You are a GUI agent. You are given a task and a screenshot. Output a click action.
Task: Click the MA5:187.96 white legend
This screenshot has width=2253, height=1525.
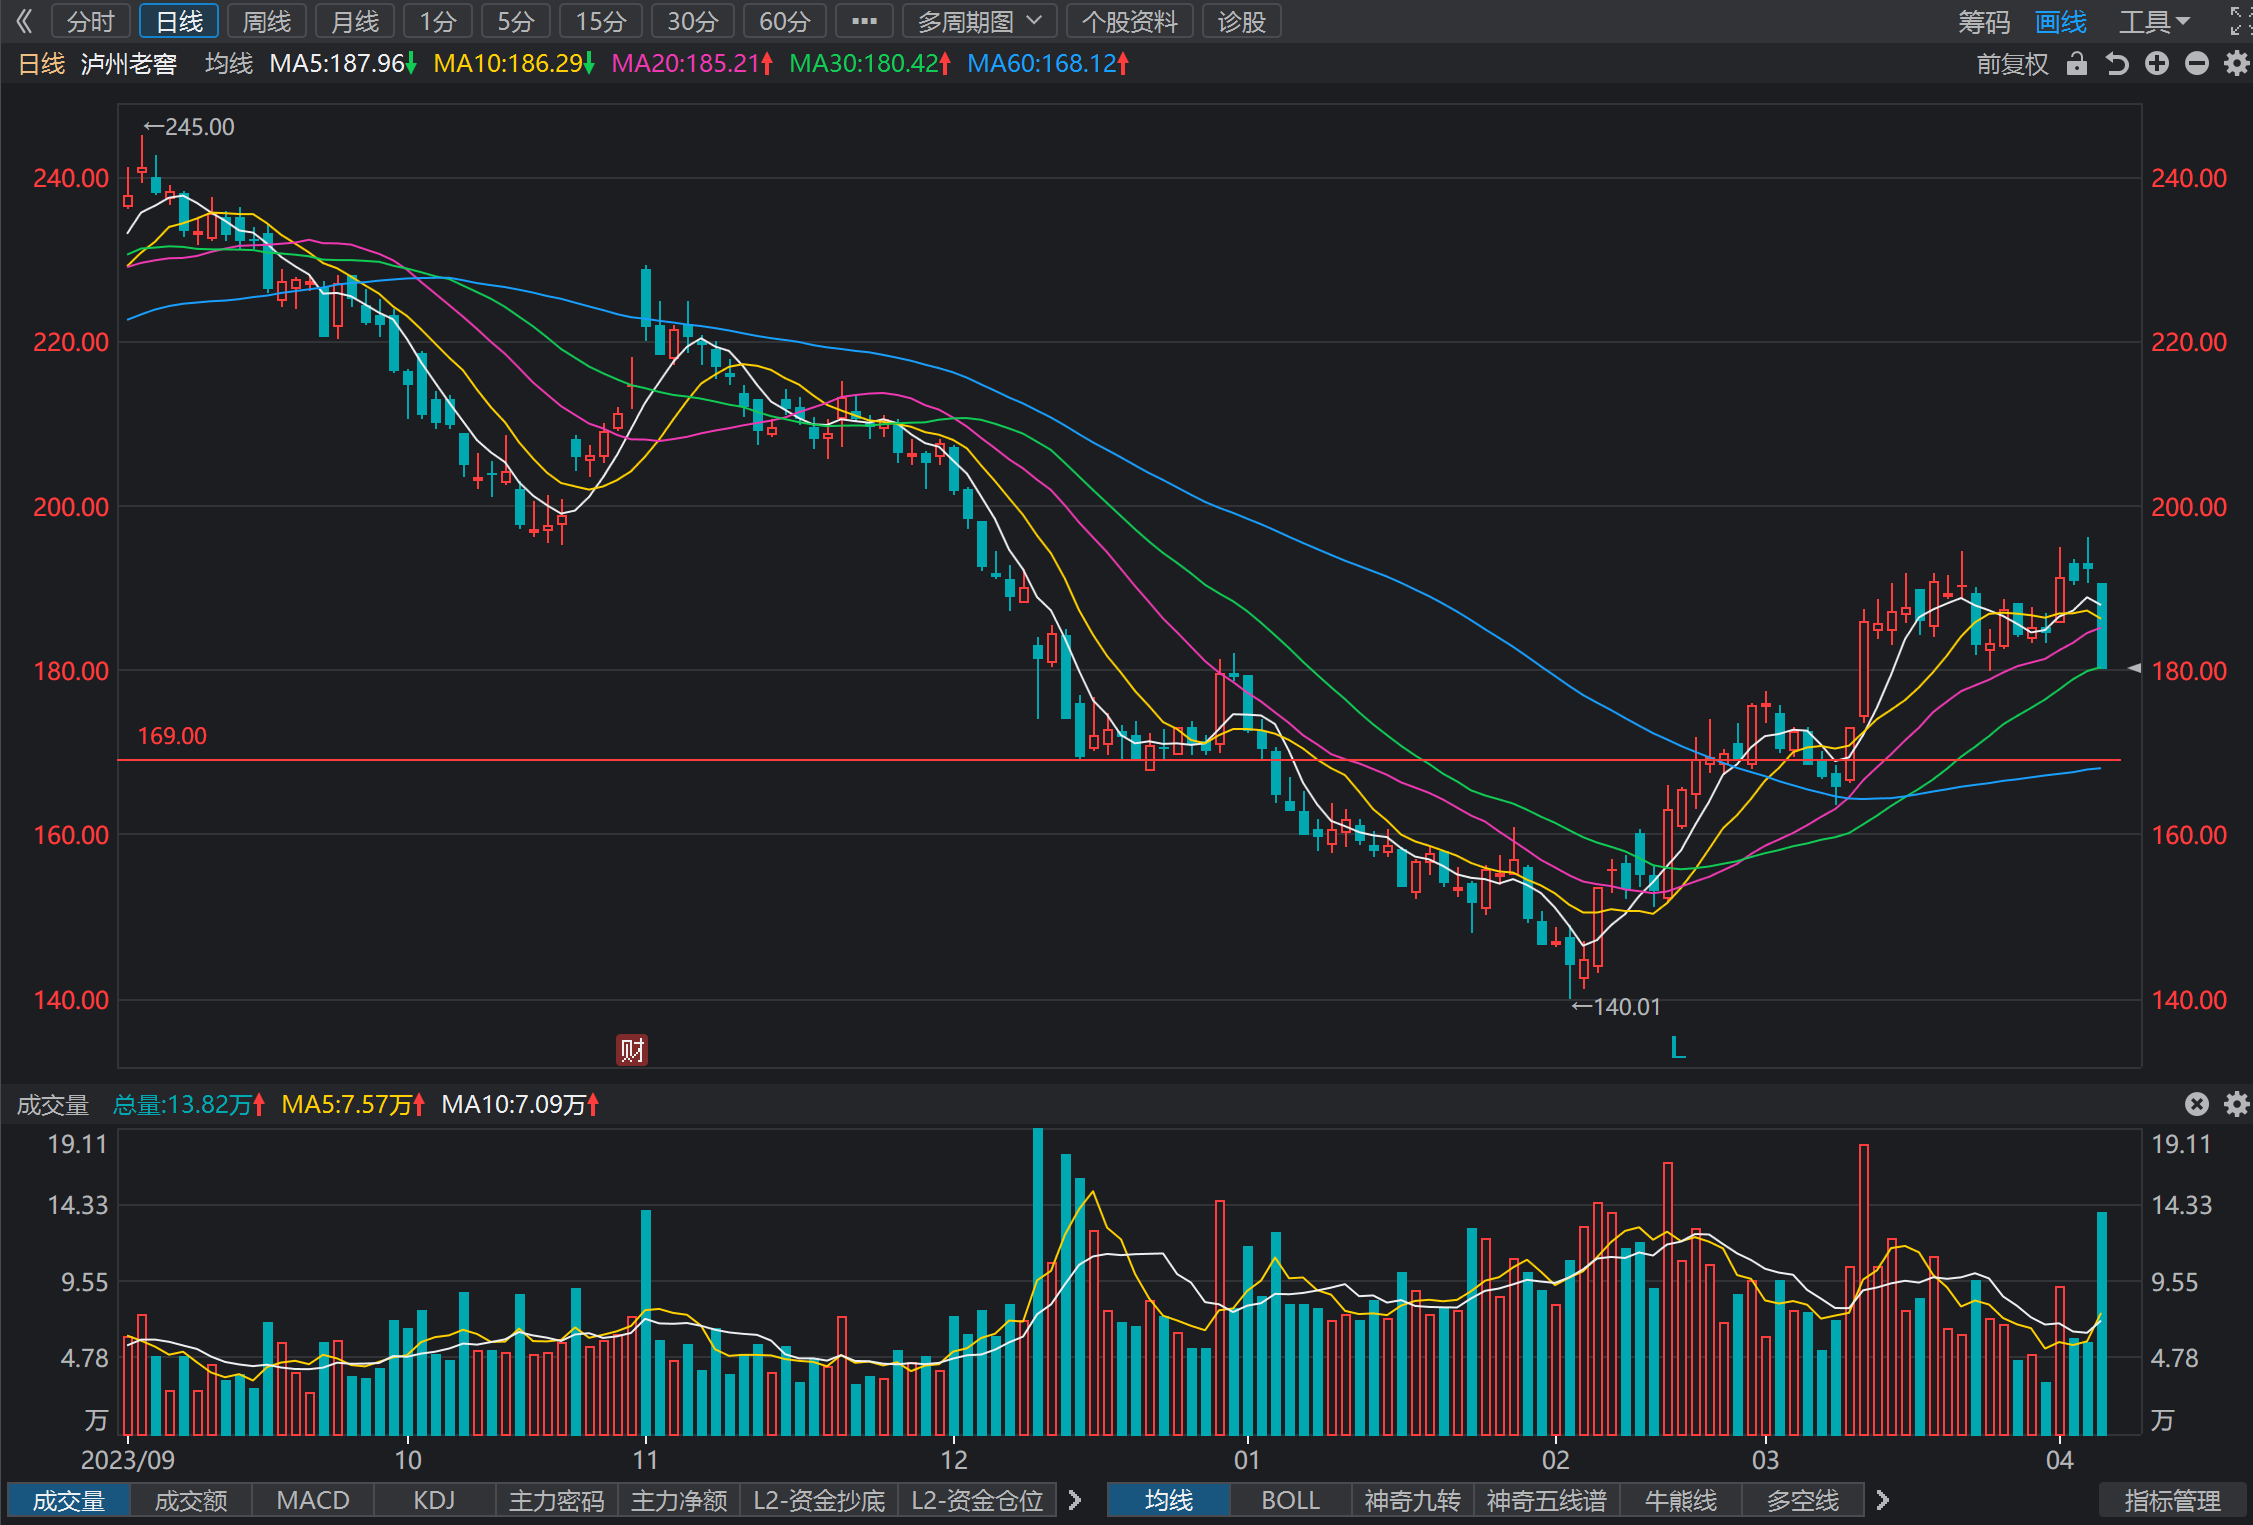343,64
